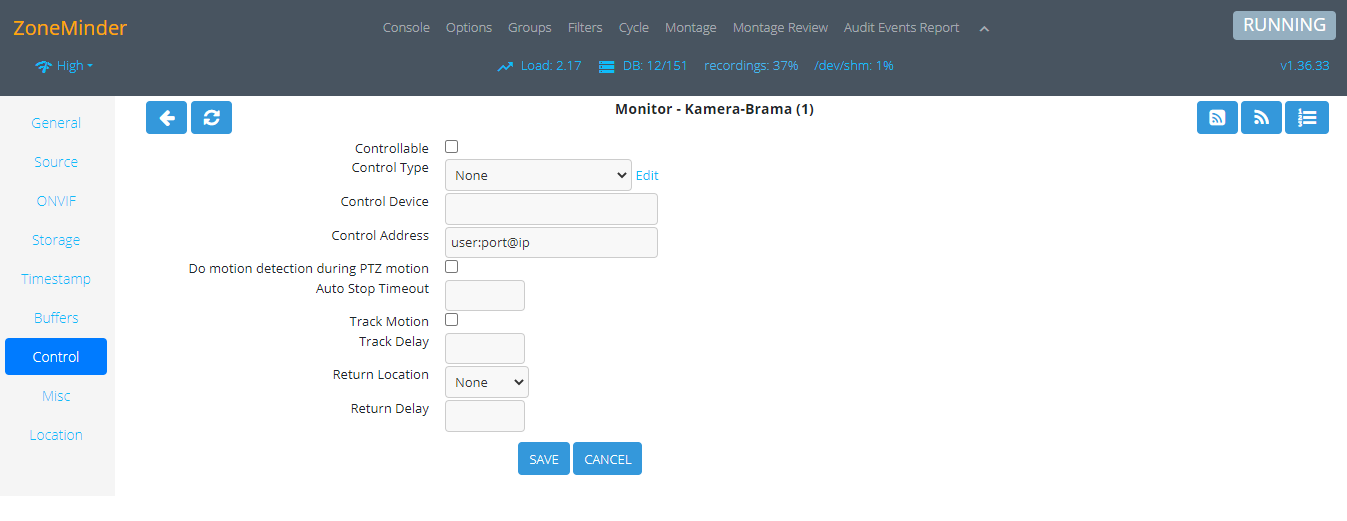1347x521 pixels.
Task: Toggle motion detection during PTZ motion
Action: click(x=451, y=267)
